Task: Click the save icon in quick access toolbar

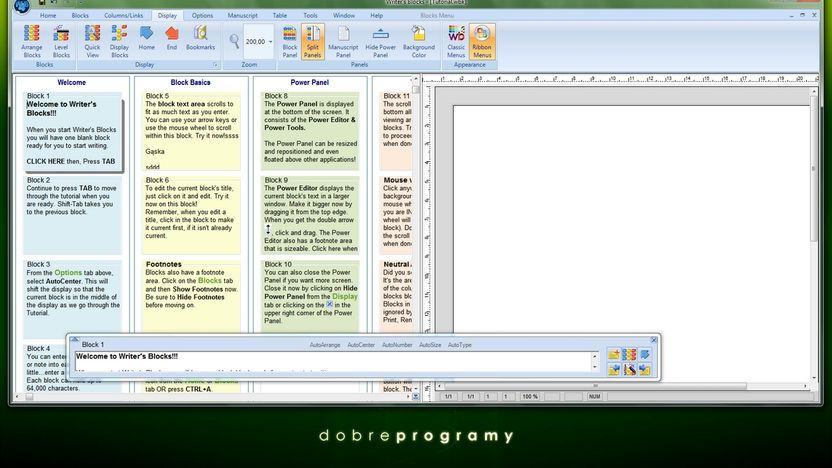Action: [x=41, y=3]
